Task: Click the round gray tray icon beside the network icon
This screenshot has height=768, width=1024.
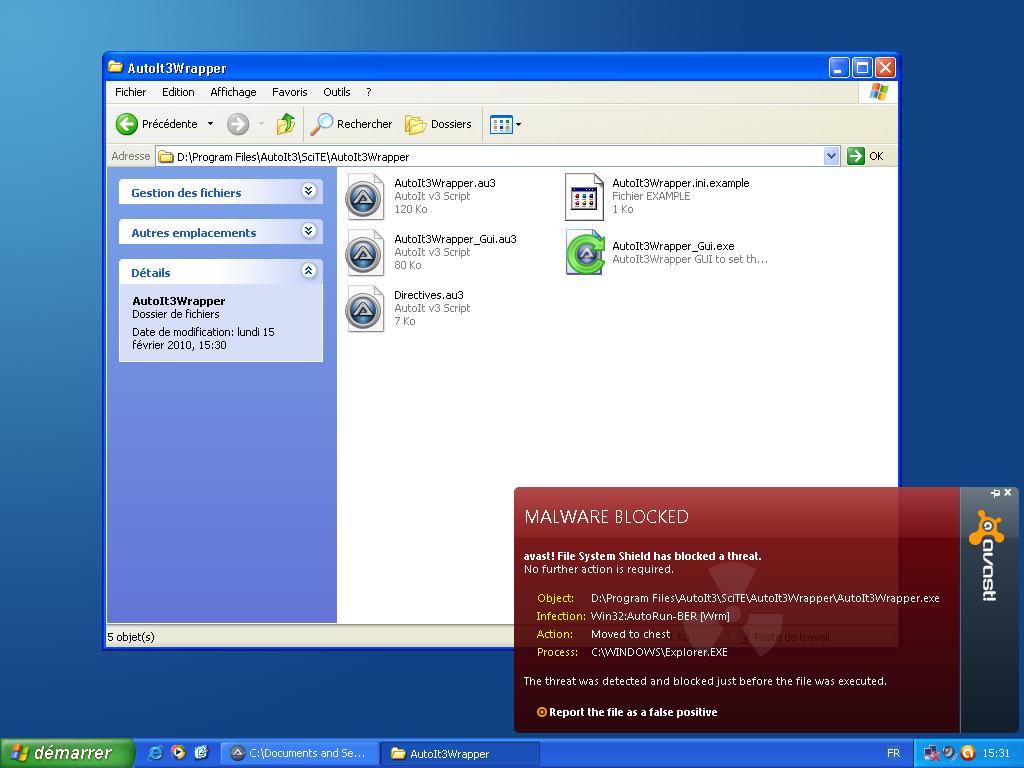Action: [x=949, y=753]
